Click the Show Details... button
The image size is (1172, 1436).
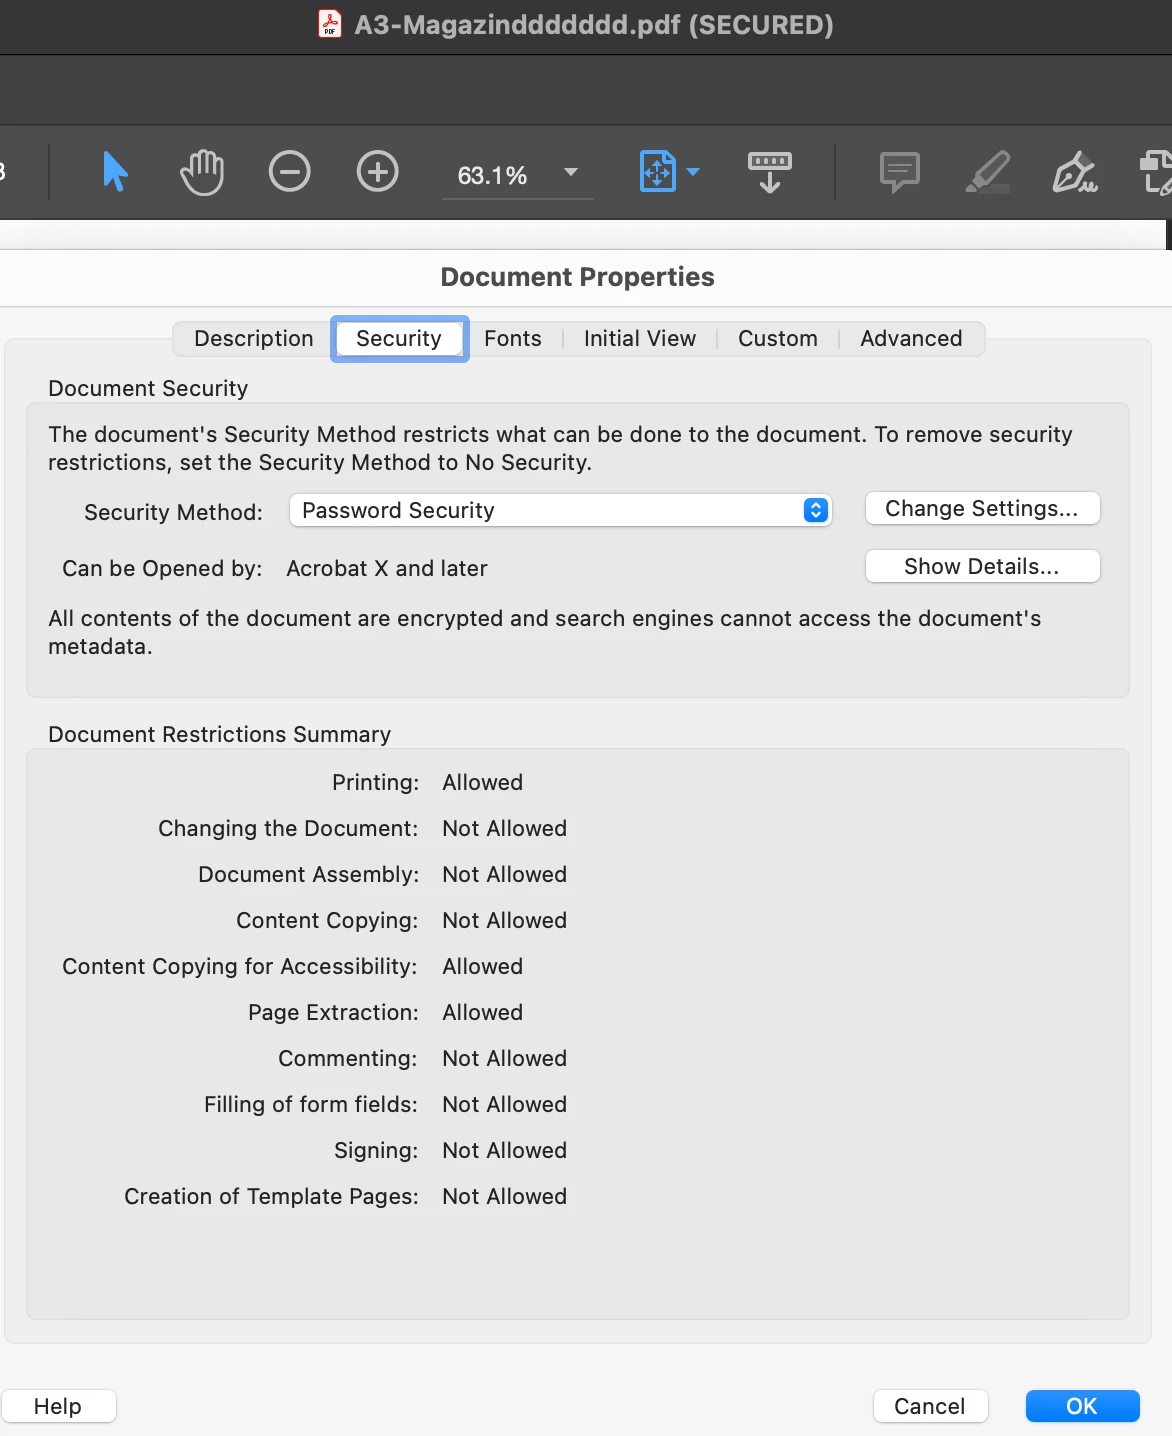point(982,566)
